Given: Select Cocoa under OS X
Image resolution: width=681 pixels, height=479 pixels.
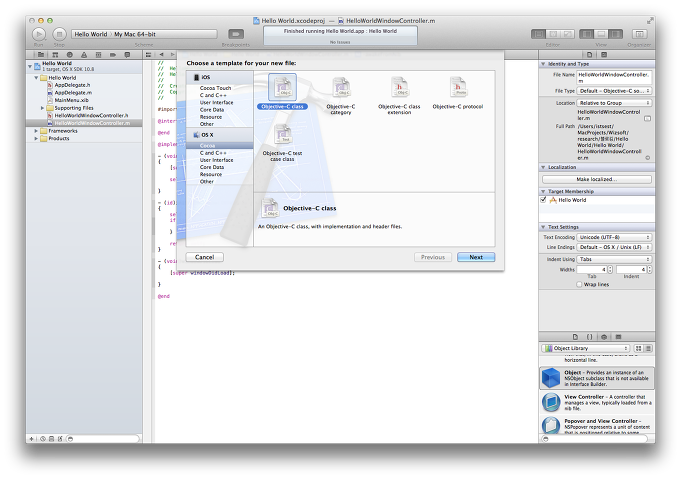Looking at the screenshot, I should pos(219,145).
